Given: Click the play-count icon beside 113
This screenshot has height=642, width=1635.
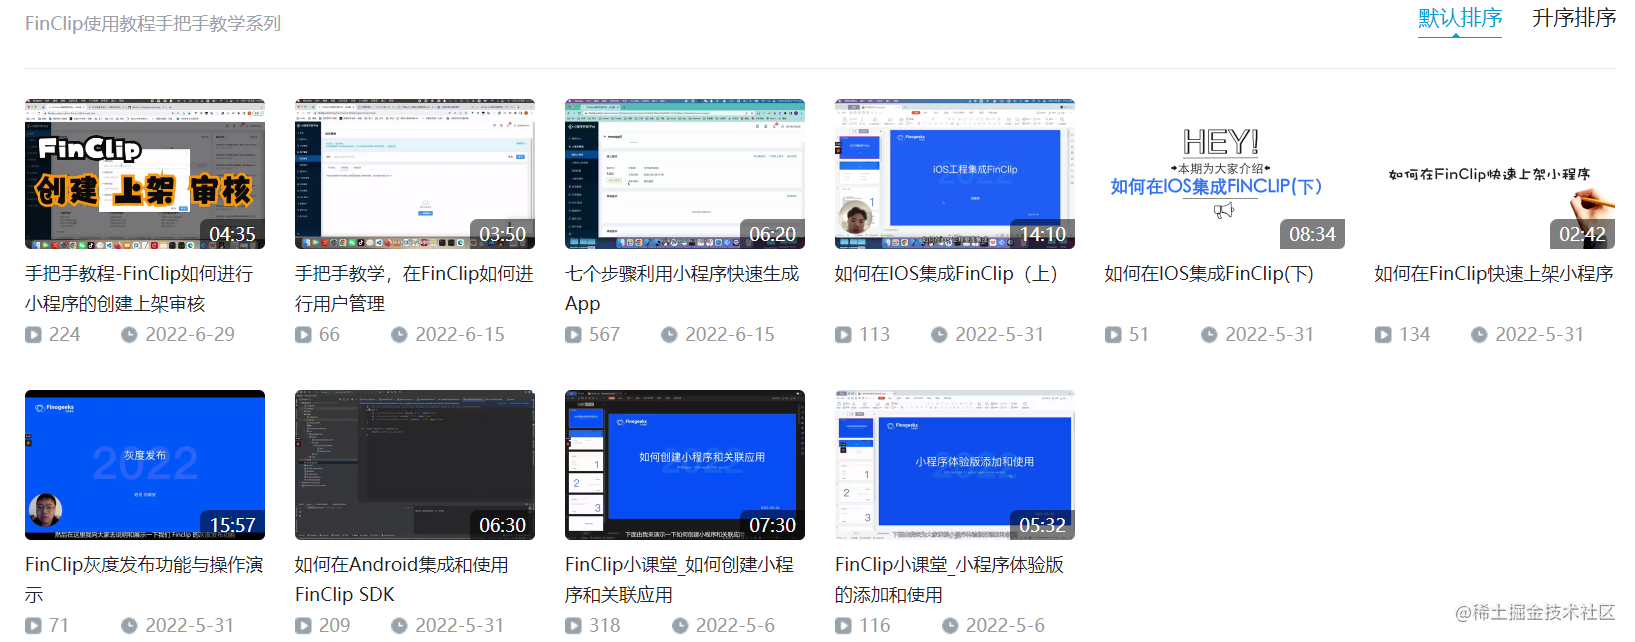Looking at the screenshot, I should pyautogui.click(x=843, y=335).
